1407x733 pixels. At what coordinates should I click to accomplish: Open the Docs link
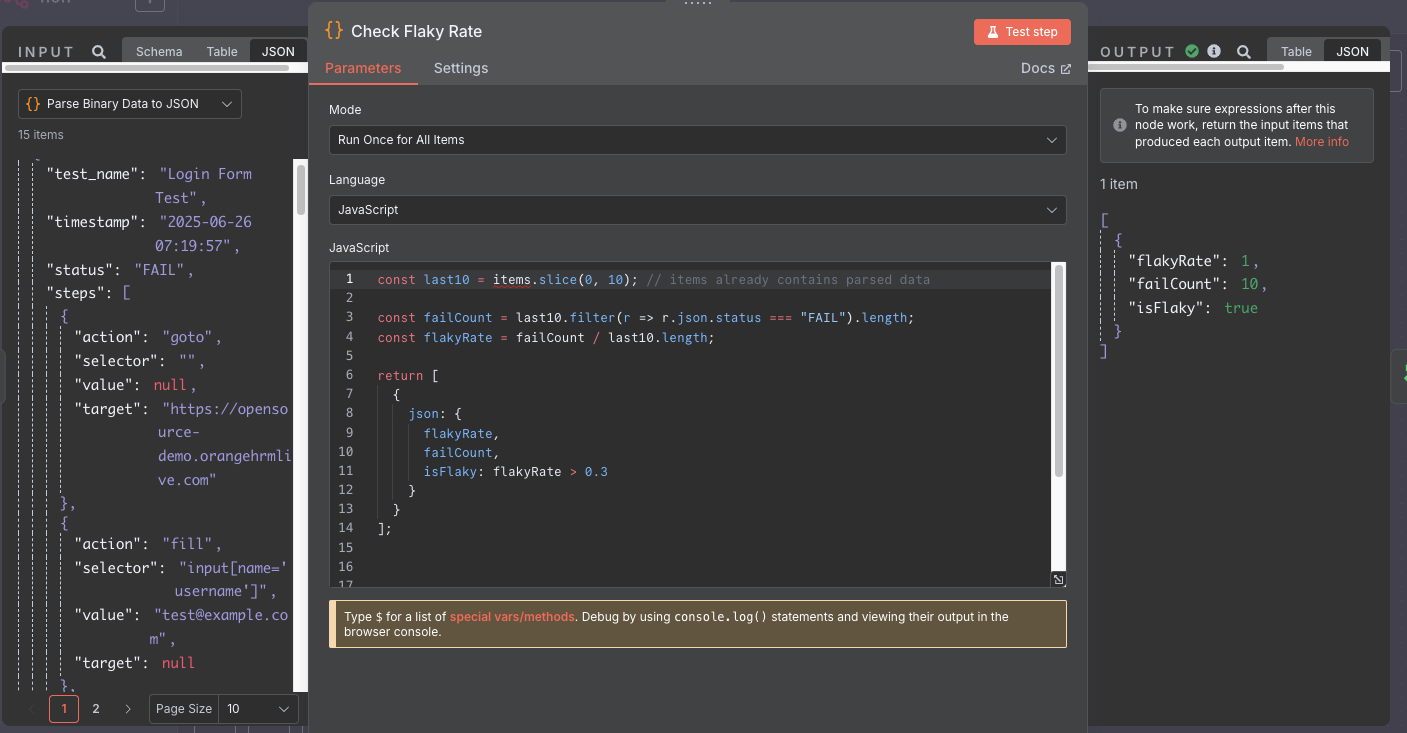pos(1046,68)
